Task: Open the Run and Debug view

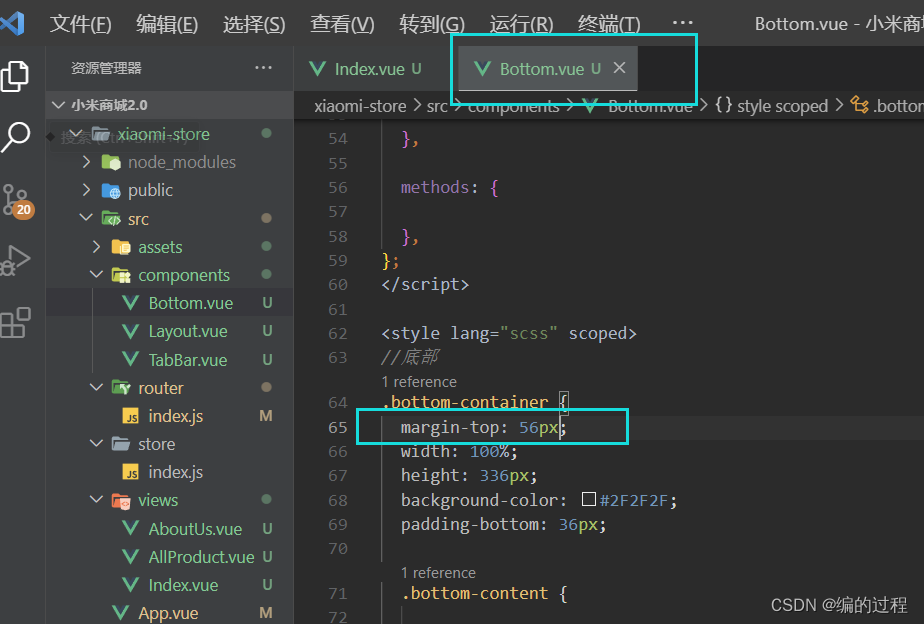Action: (x=16, y=260)
